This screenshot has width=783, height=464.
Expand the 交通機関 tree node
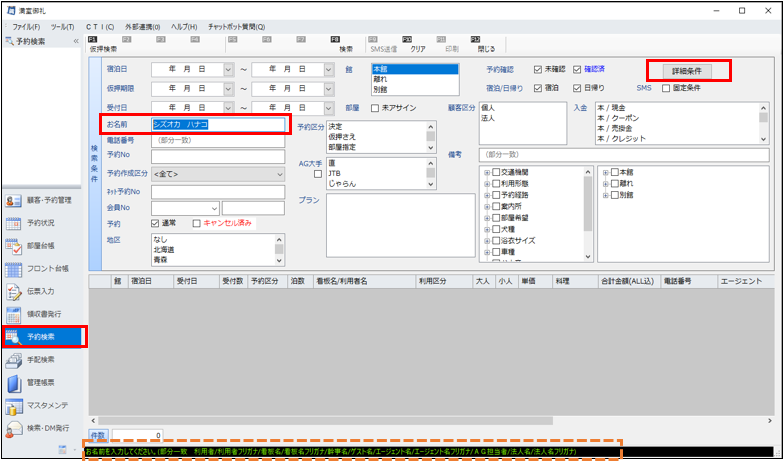tap(486, 172)
